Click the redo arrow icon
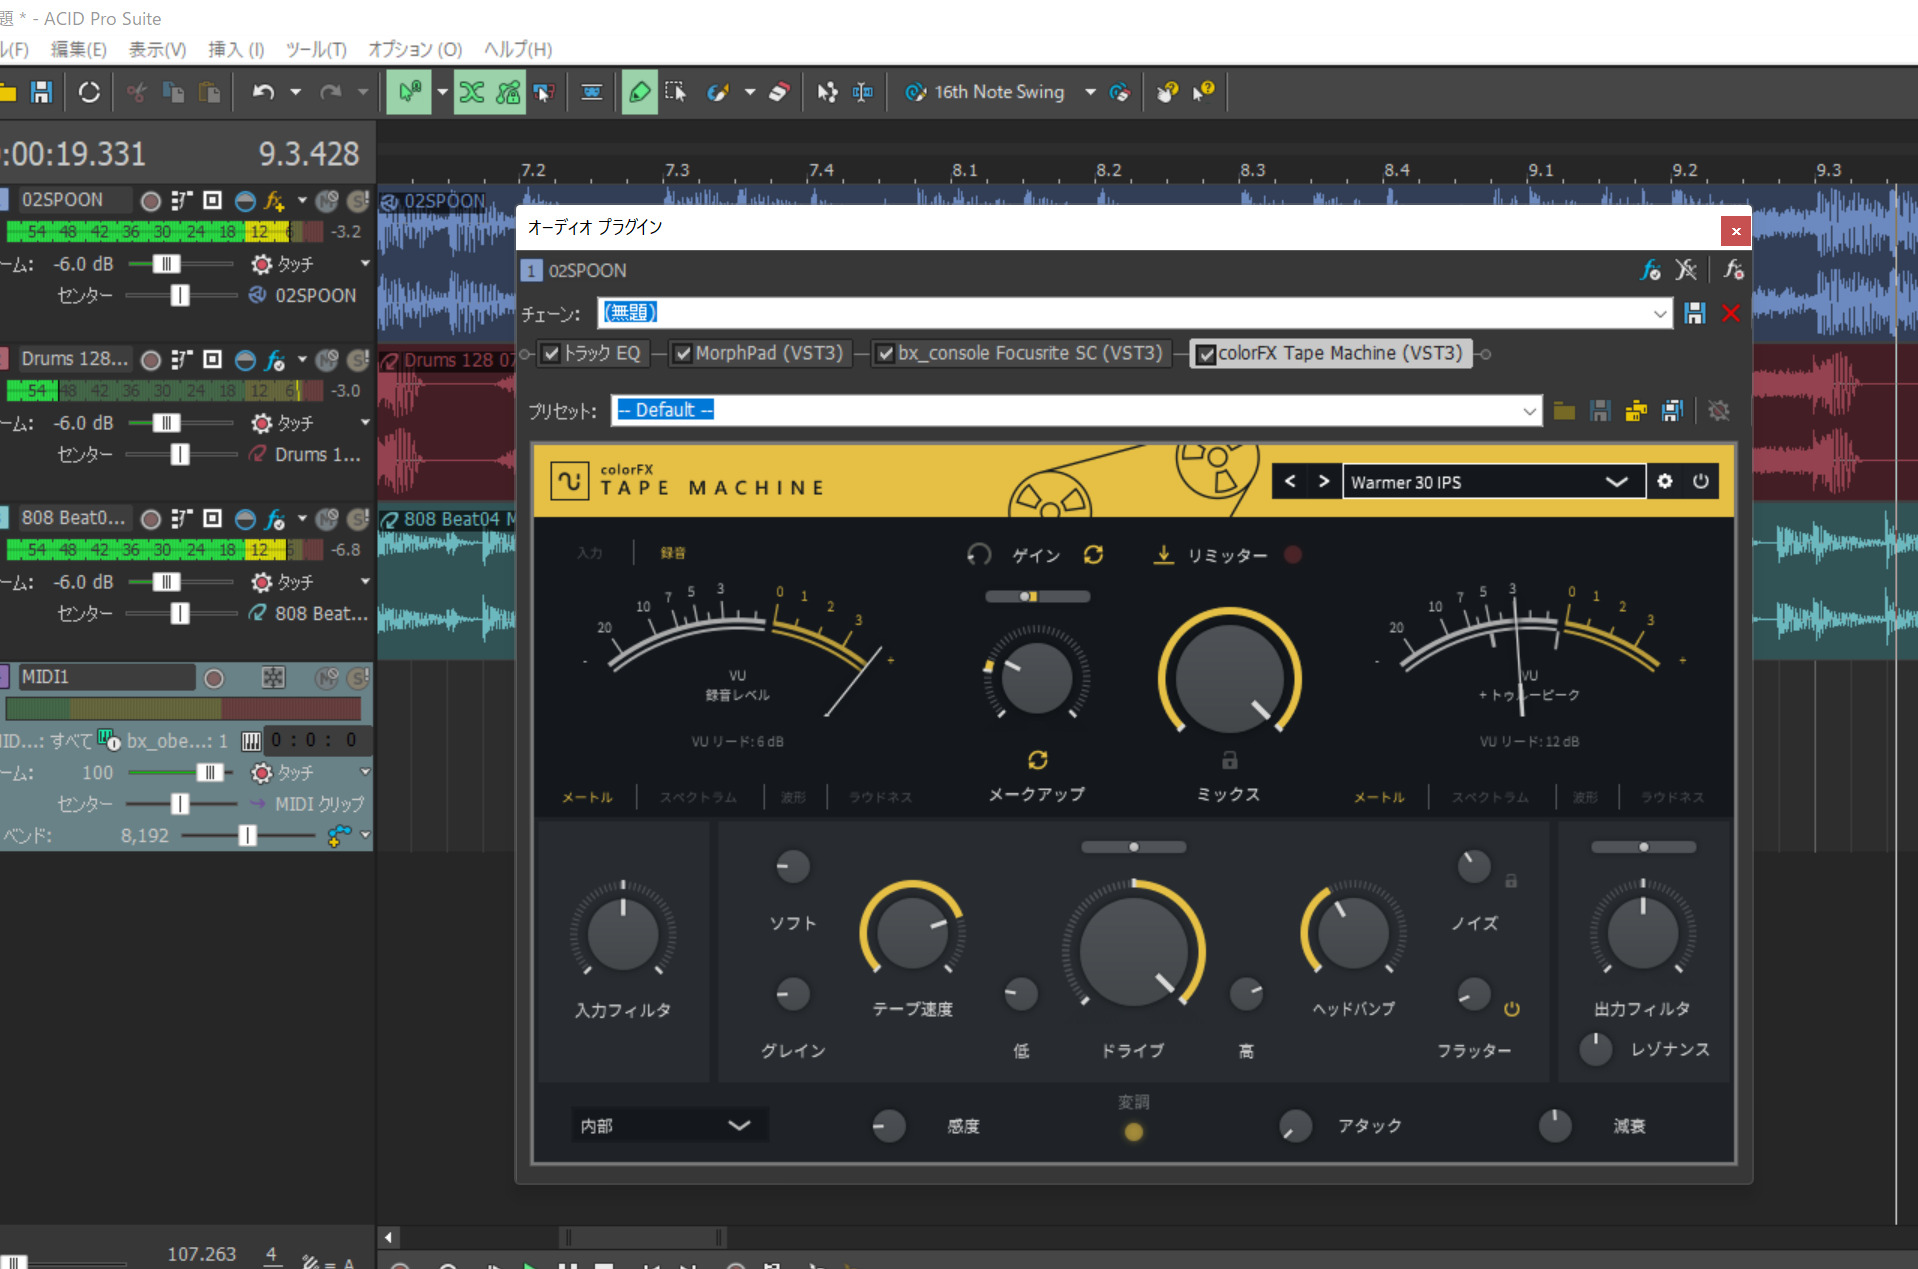1918x1269 pixels. pyautogui.click(x=331, y=92)
